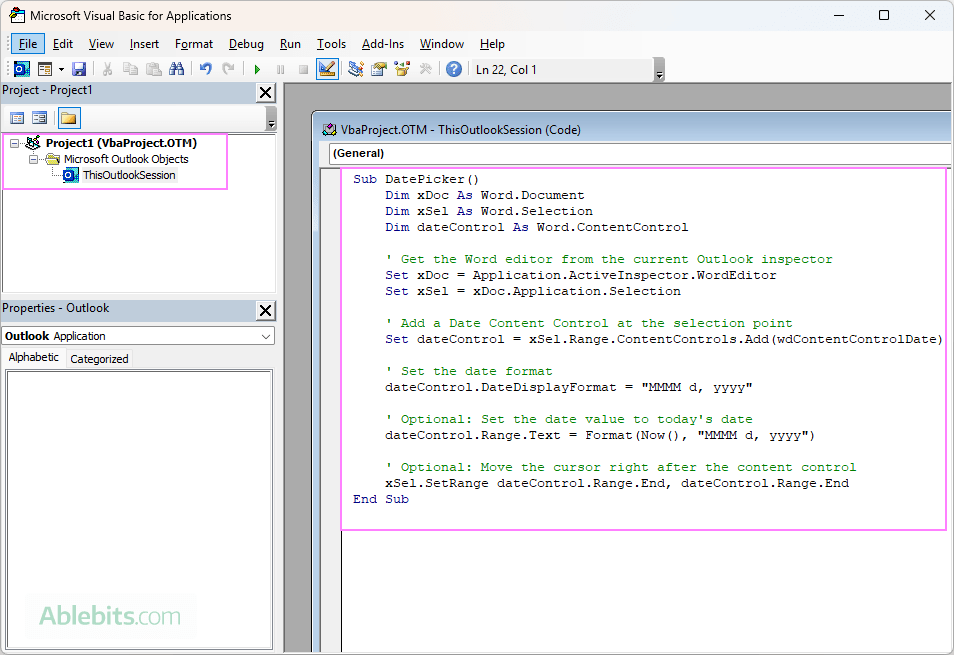954x655 pixels.
Task: Click the View Microsoft Outlook toolbar icon
Action: click(21, 69)
